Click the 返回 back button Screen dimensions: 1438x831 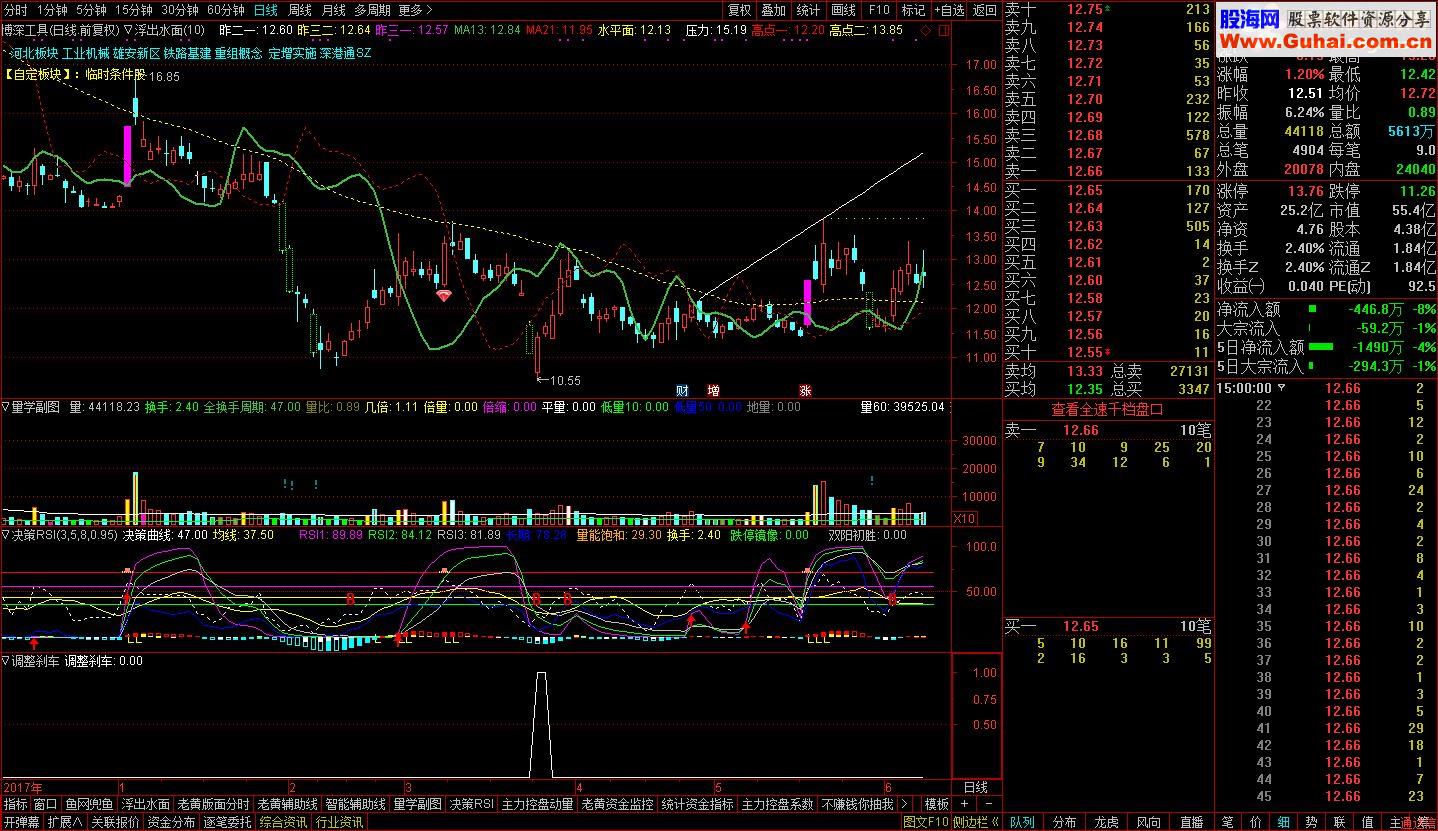(x=985, y=10)
